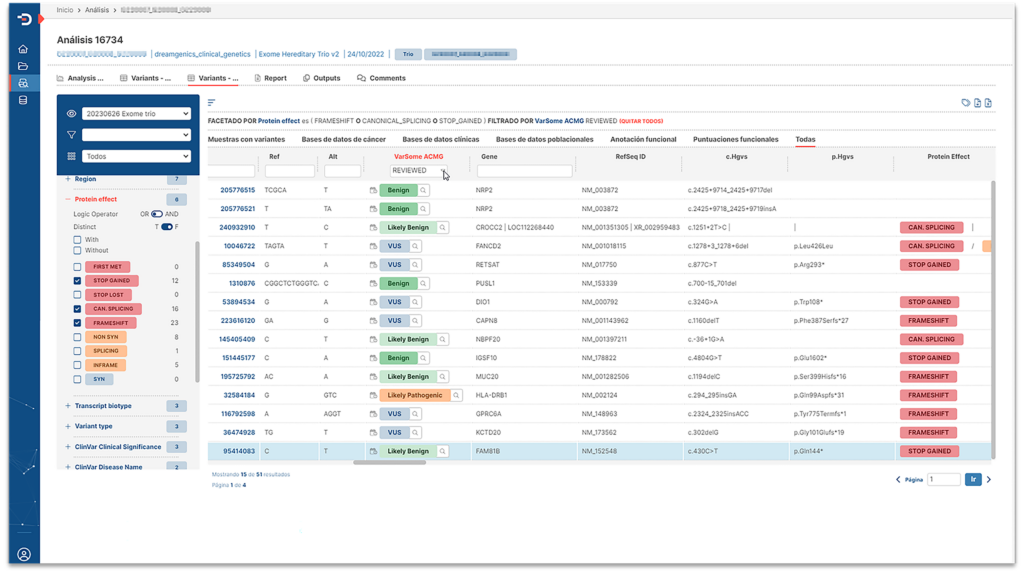Viewport: 1024px width, 571px height.
Task: Open the analysis search icon in the sidebar
Action: pyautogui.click(x=23, y=83)
